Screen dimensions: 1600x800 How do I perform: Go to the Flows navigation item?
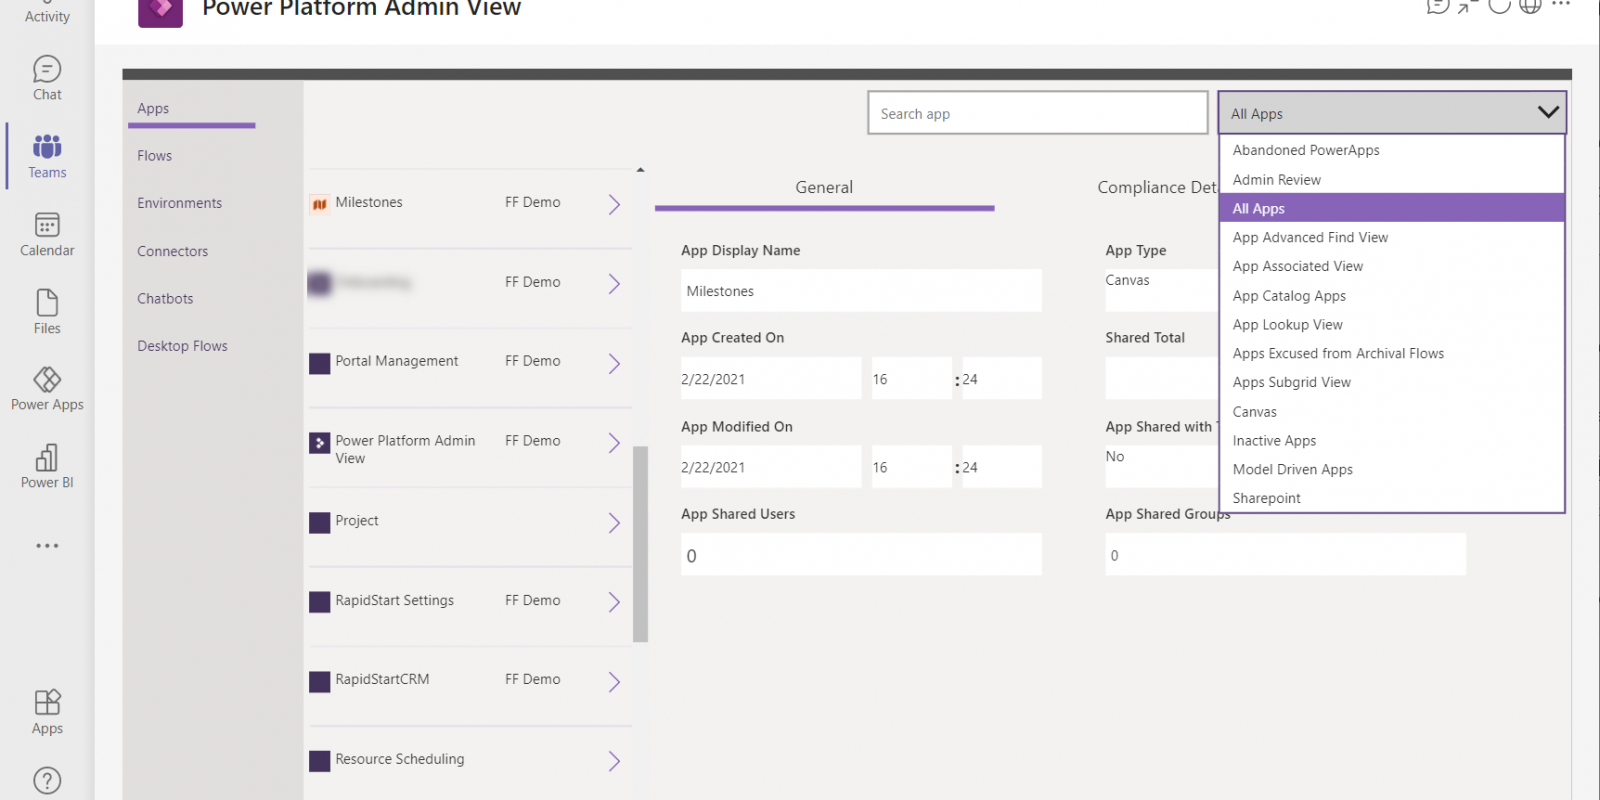tap(154, 155)
